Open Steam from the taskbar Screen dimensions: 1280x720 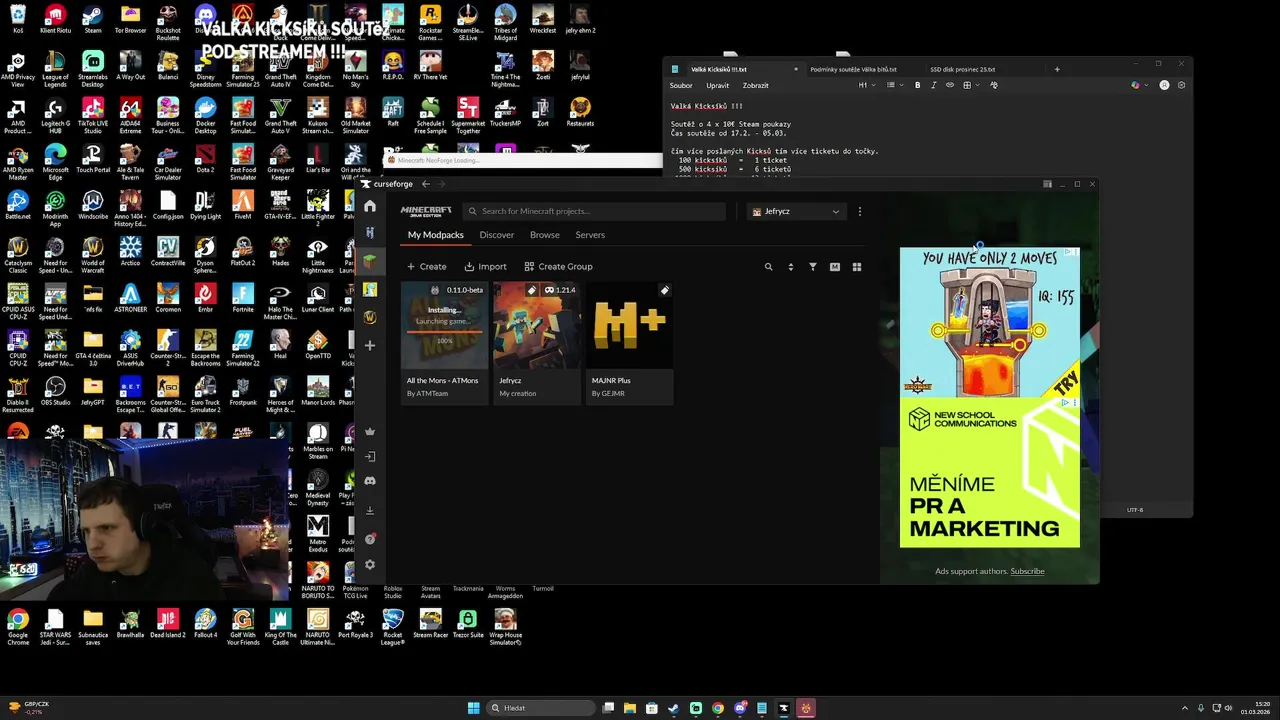coord(674,708)
